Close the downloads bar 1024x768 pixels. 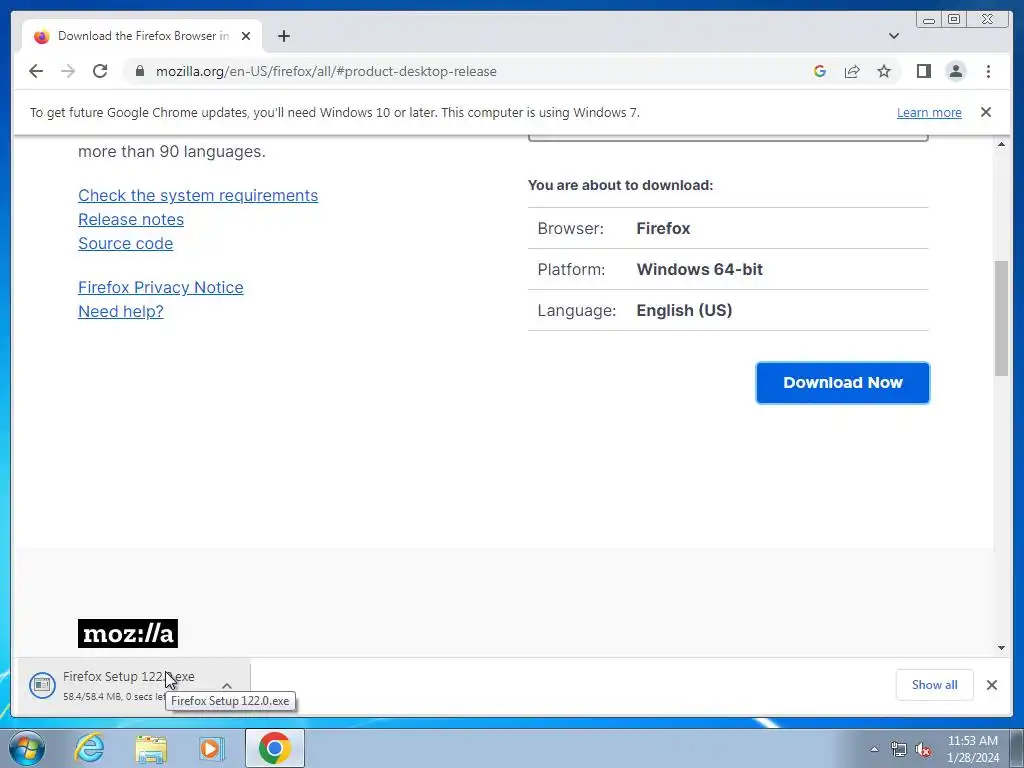pyautogui.click(x=991, y=684)
